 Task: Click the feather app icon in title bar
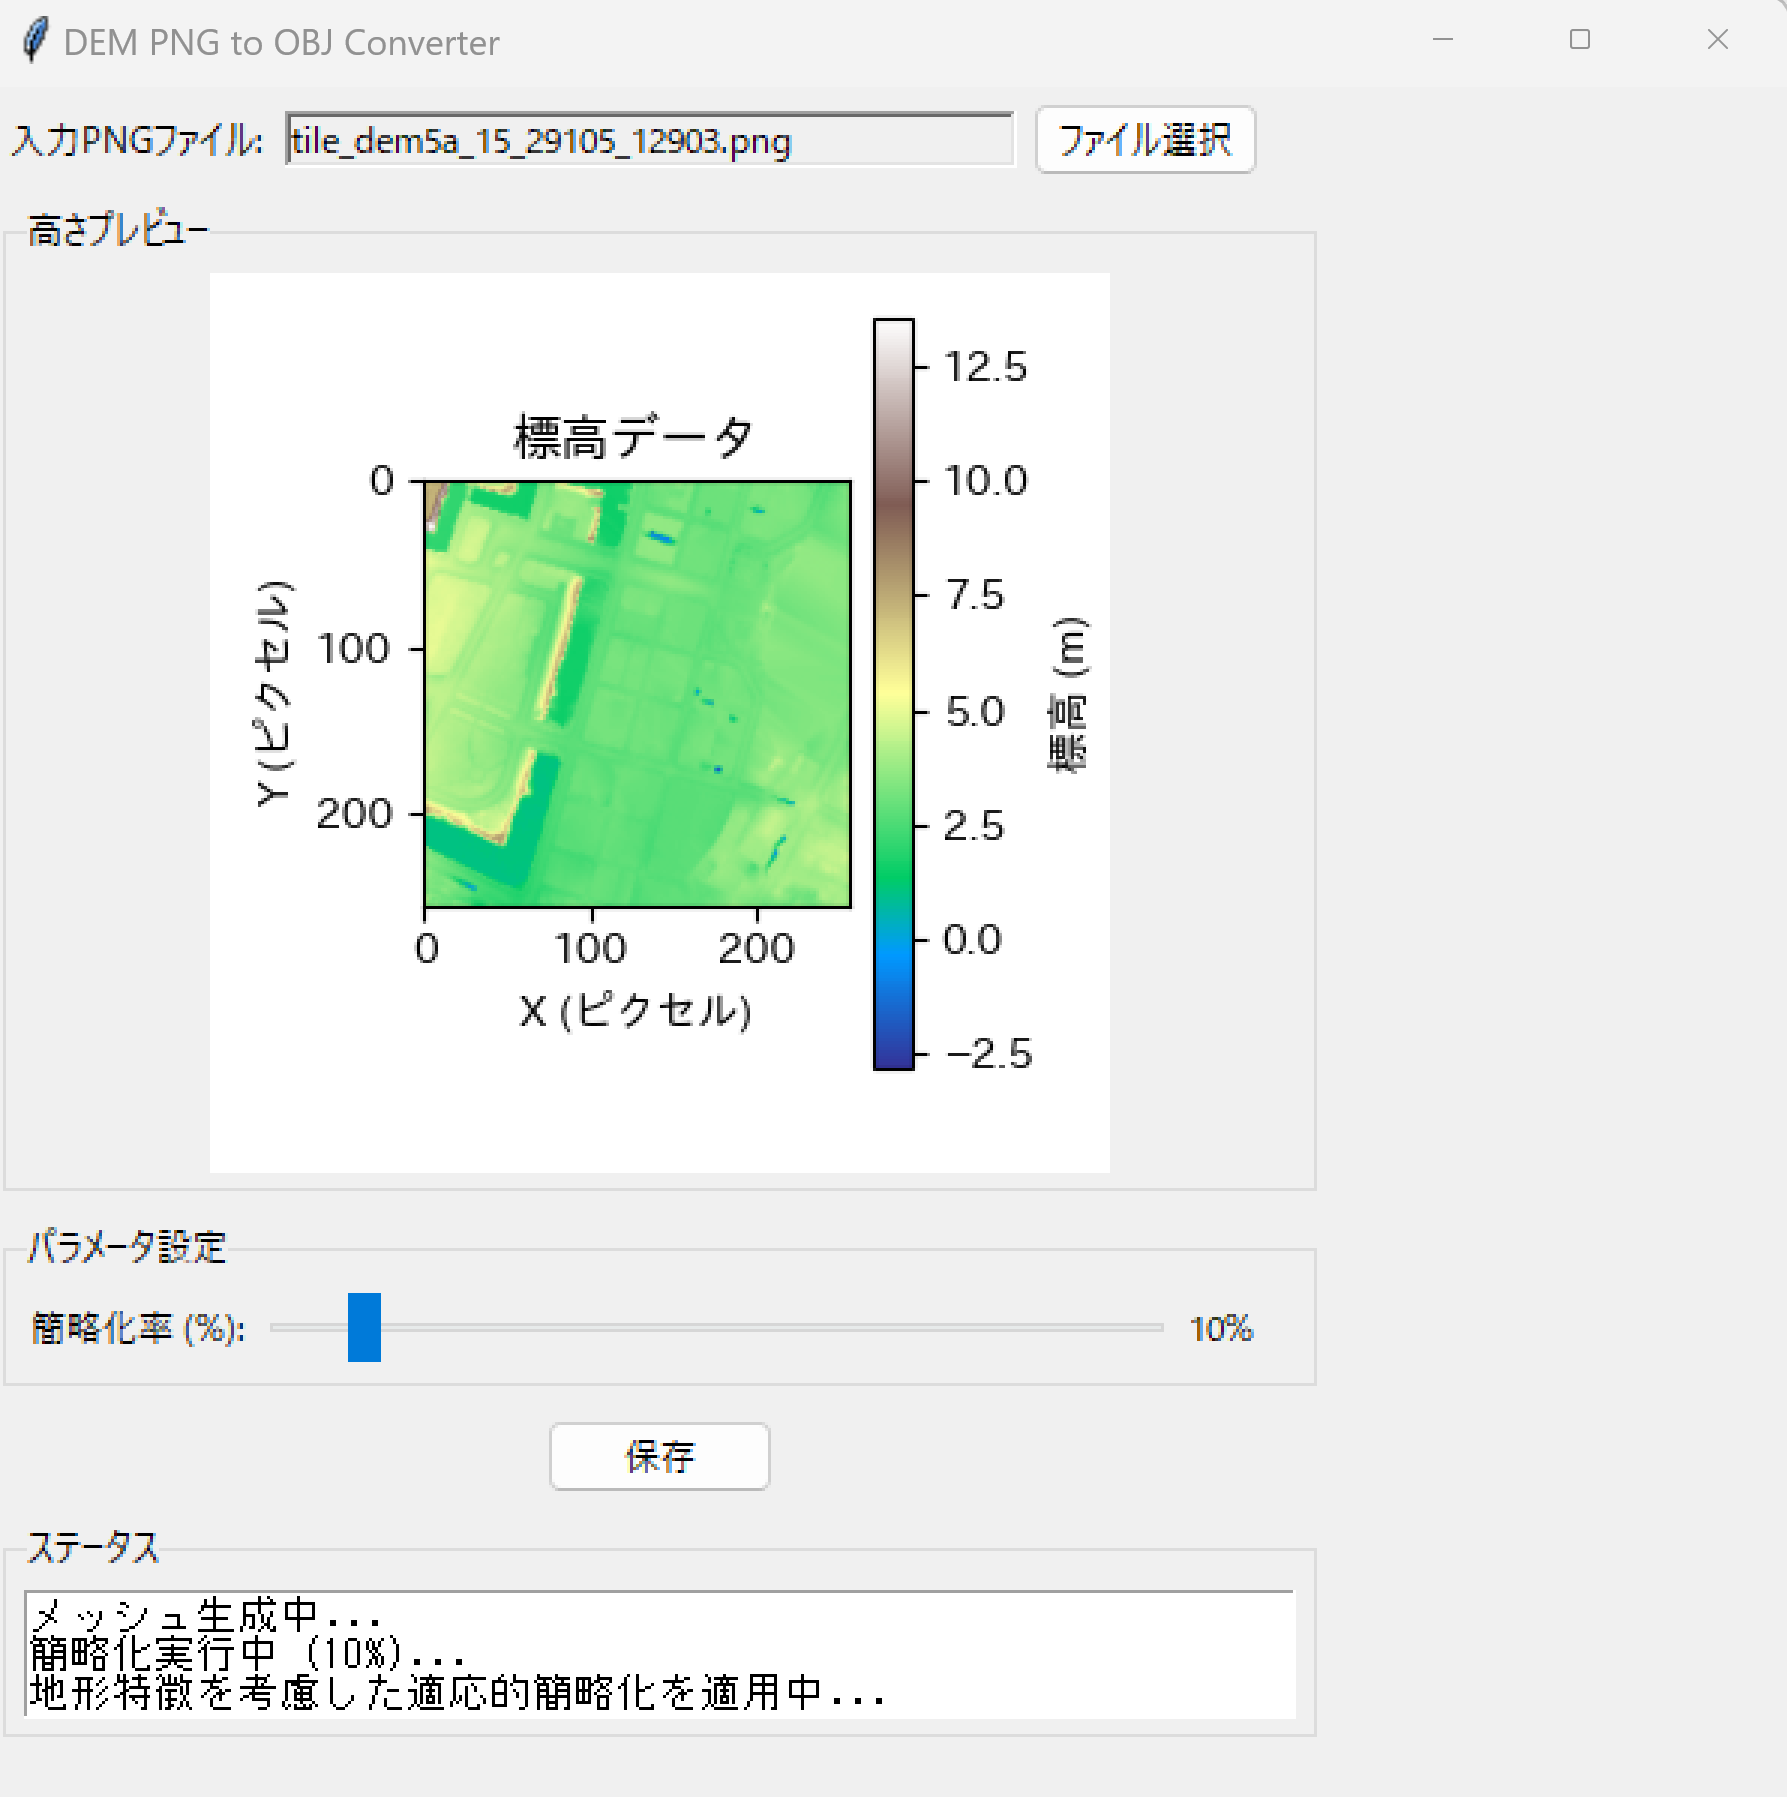point(35,41)
